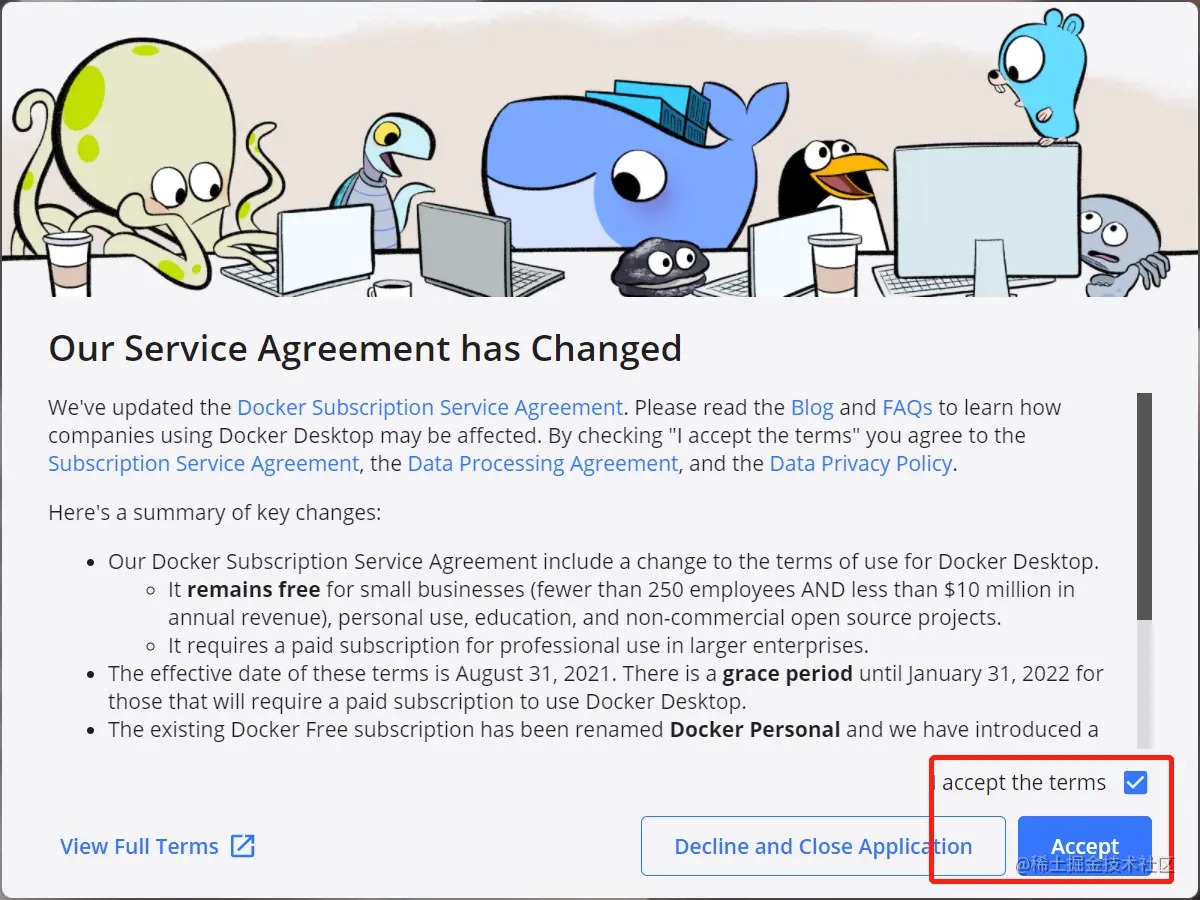
Task: Click the heading "Our Service Agreement has Changed"
Action: pos(365,349)
